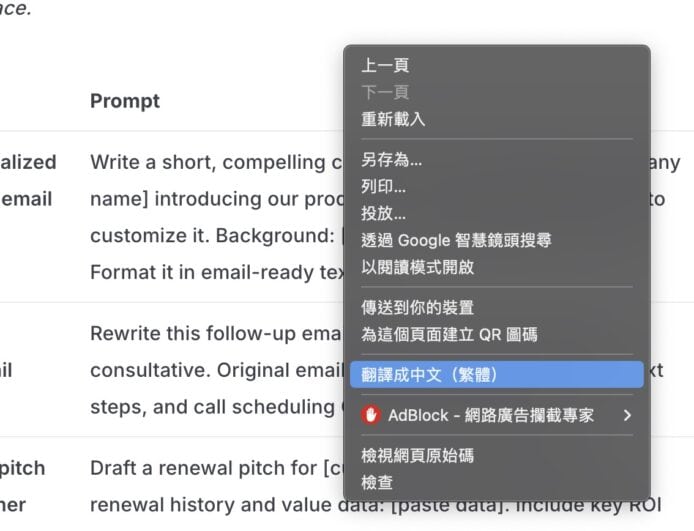The width and height of the screenshot is (694, 531).
Task: Click 翻譯成中文（繁體）highlighted item
Action: (x=497, y=375)
